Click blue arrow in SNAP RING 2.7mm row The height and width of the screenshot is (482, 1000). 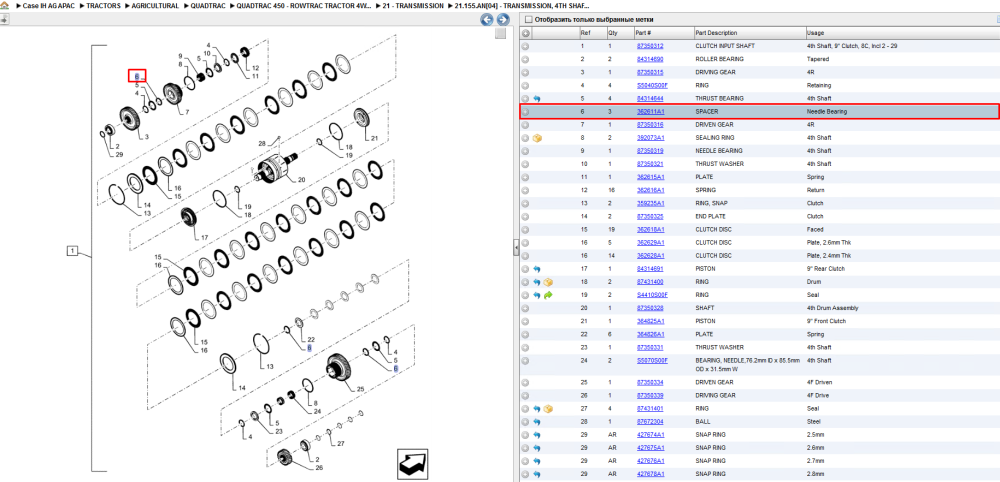point(536,461)
